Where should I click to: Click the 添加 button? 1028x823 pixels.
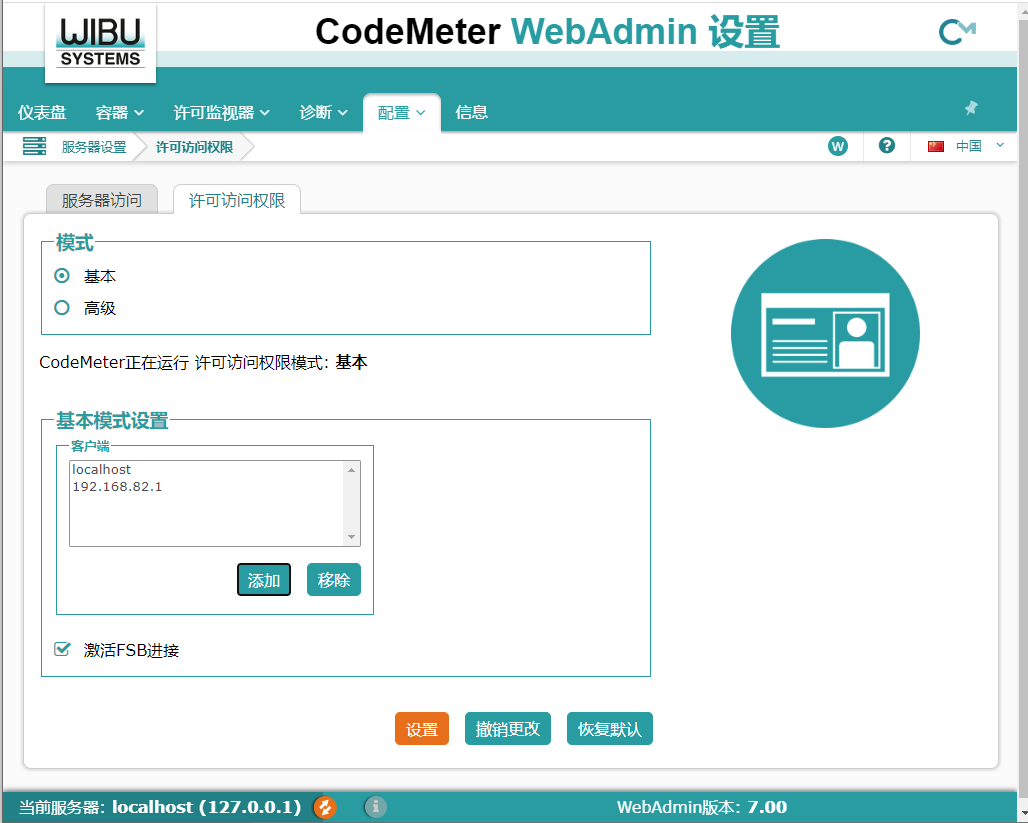[x=264, y=580]
